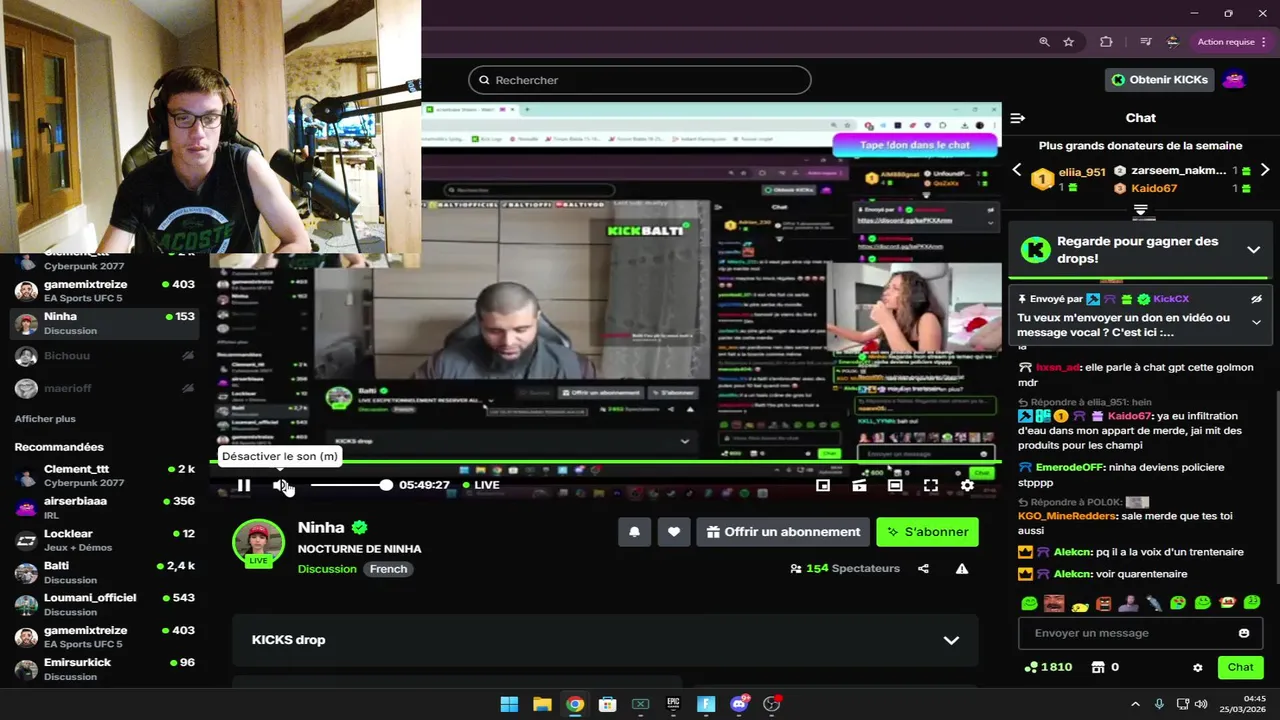The width and height of the screenshot is (1280, 720).
Task: Open the chat settings gear
Action: pyautogui.click(x=1198, y=667)
